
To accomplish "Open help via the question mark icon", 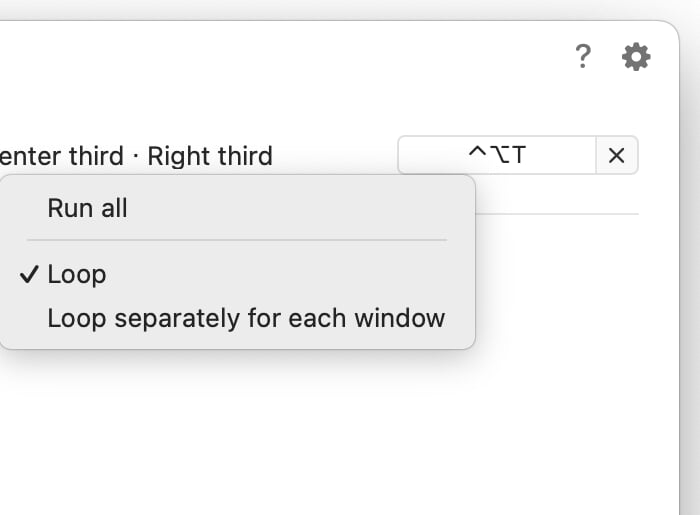I will pyautogui.click(x=583, y=58).
